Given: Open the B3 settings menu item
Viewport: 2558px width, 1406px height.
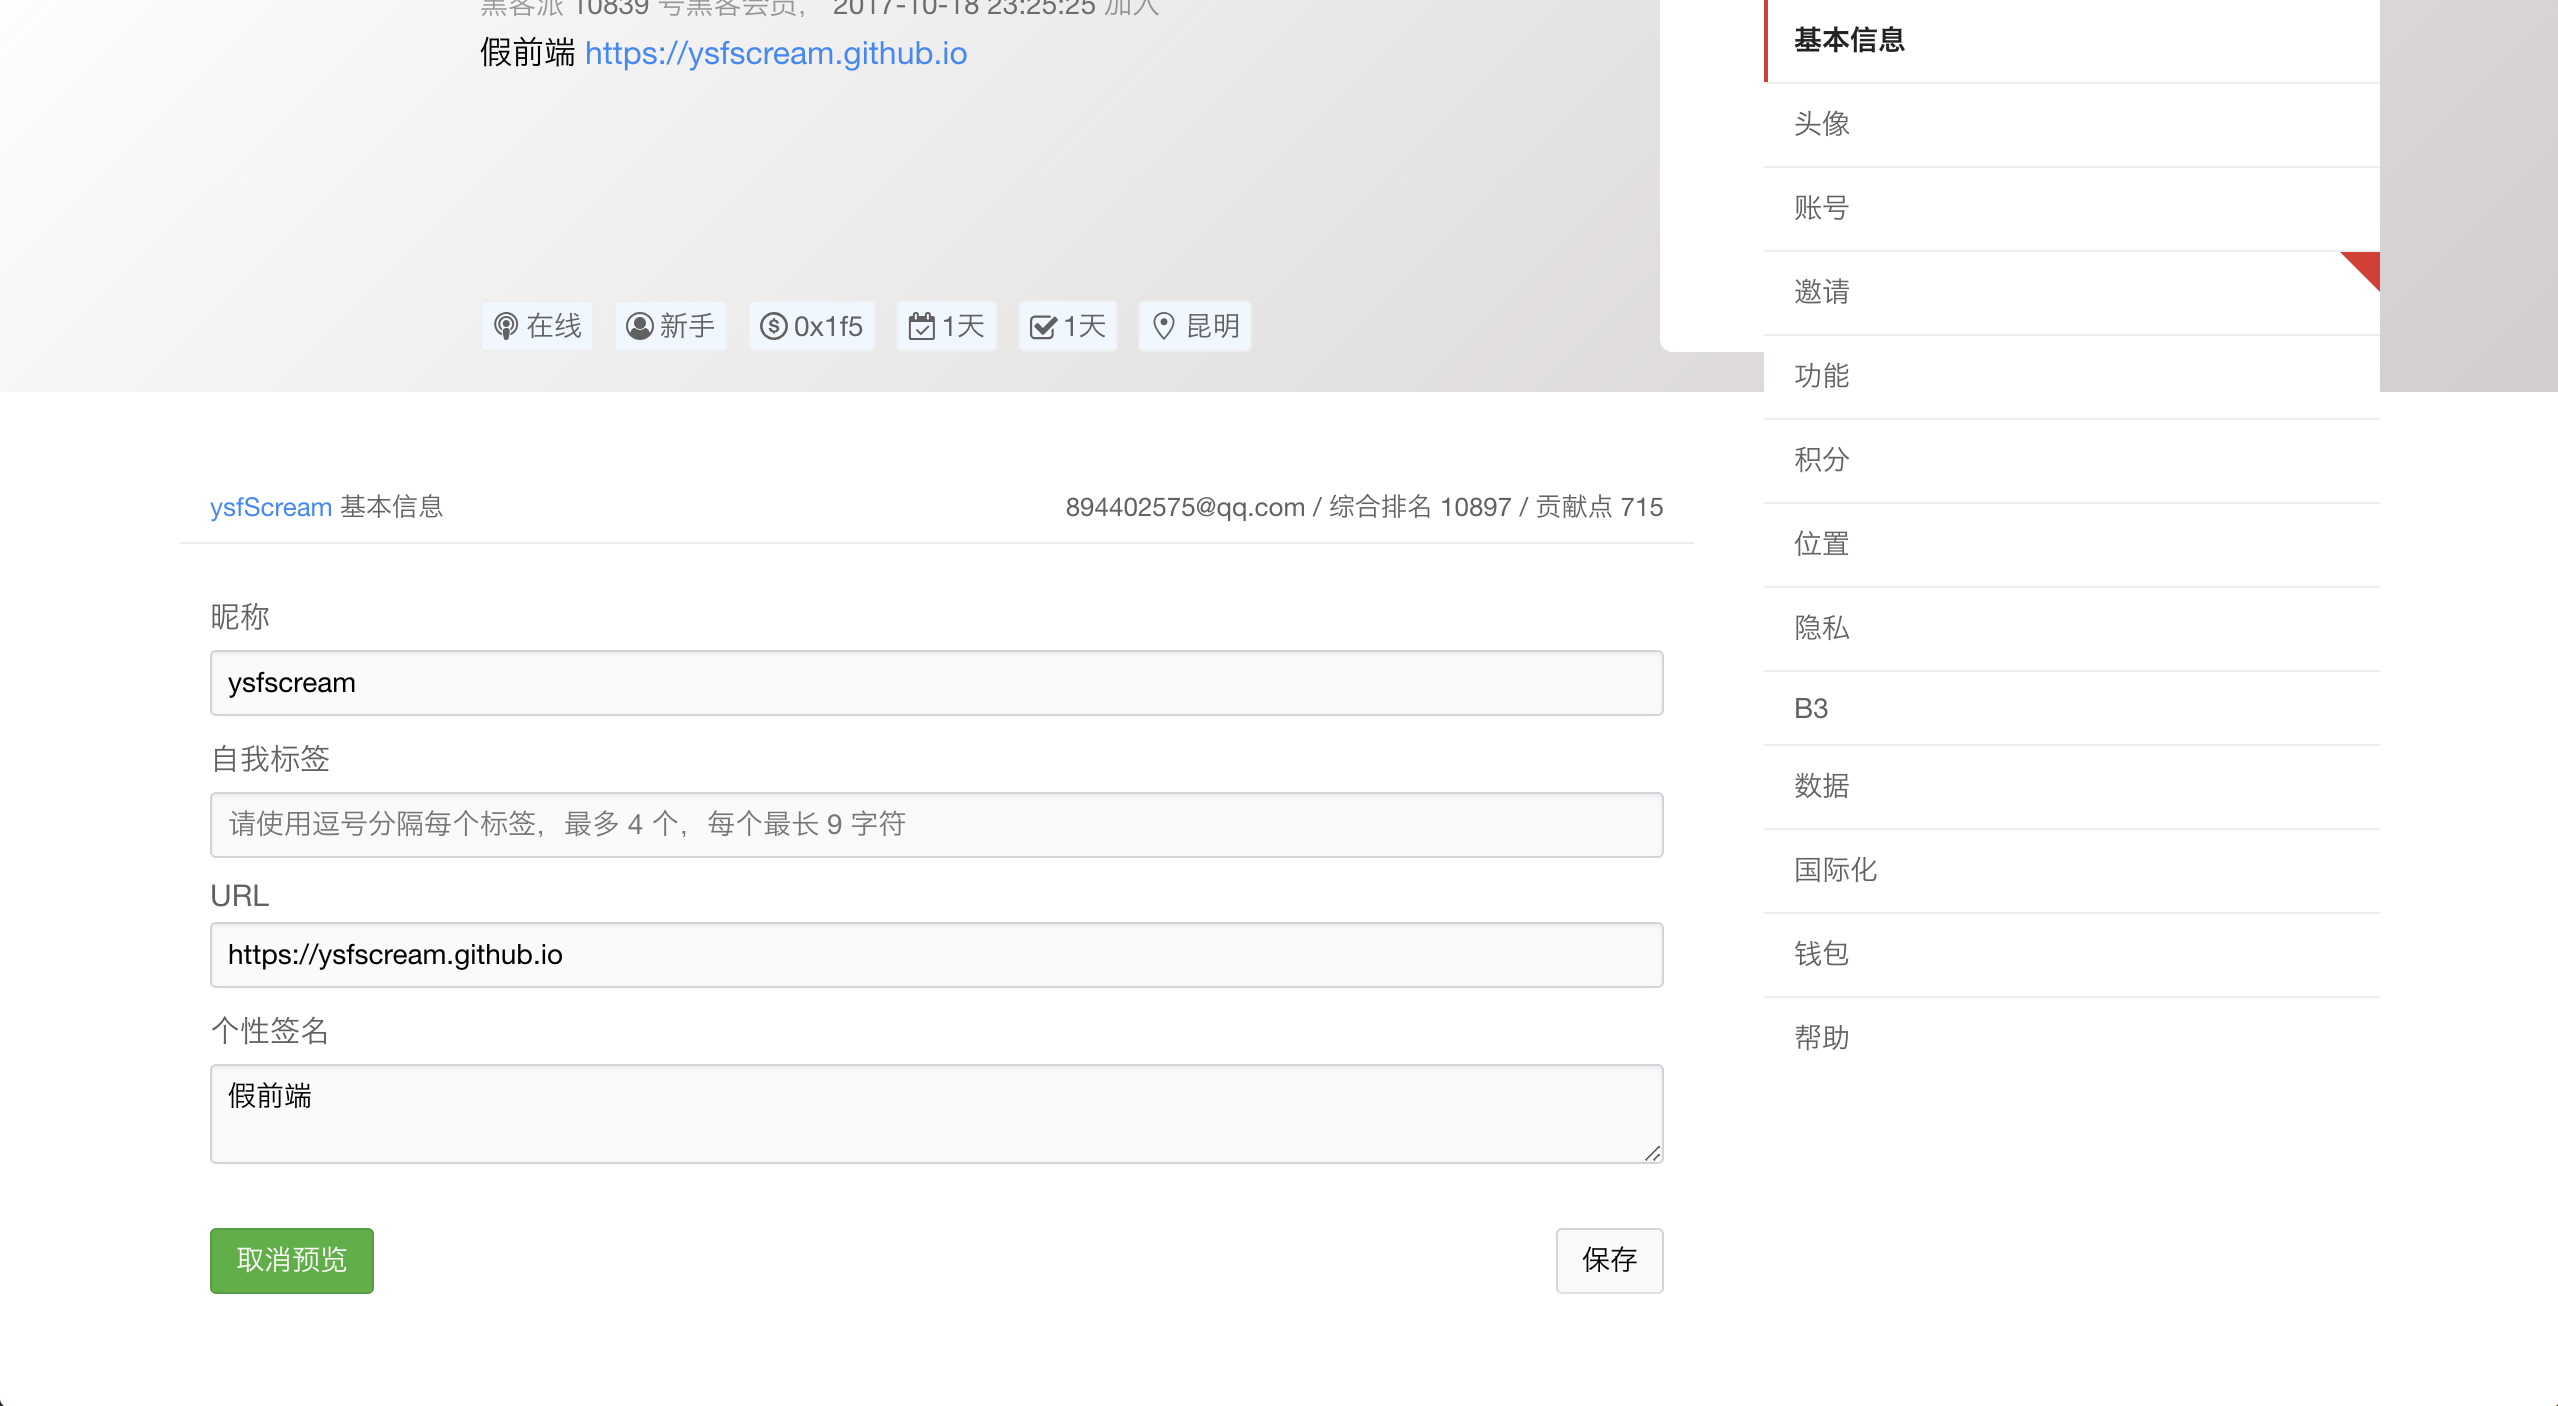Looking at the screenshot, I should (x=1811, y=708).
